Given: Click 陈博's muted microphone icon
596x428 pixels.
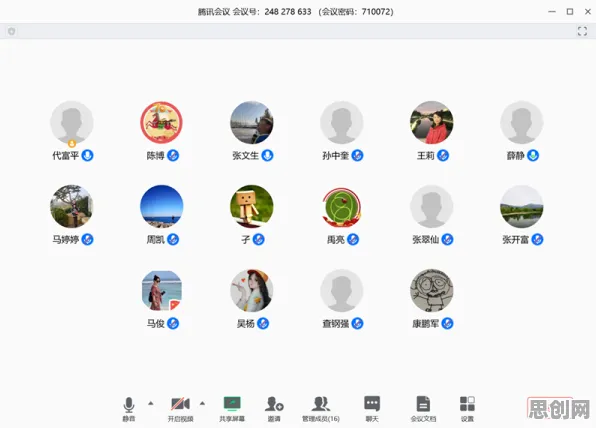Looking at the screenshot, I should click(x=173, y=155).
